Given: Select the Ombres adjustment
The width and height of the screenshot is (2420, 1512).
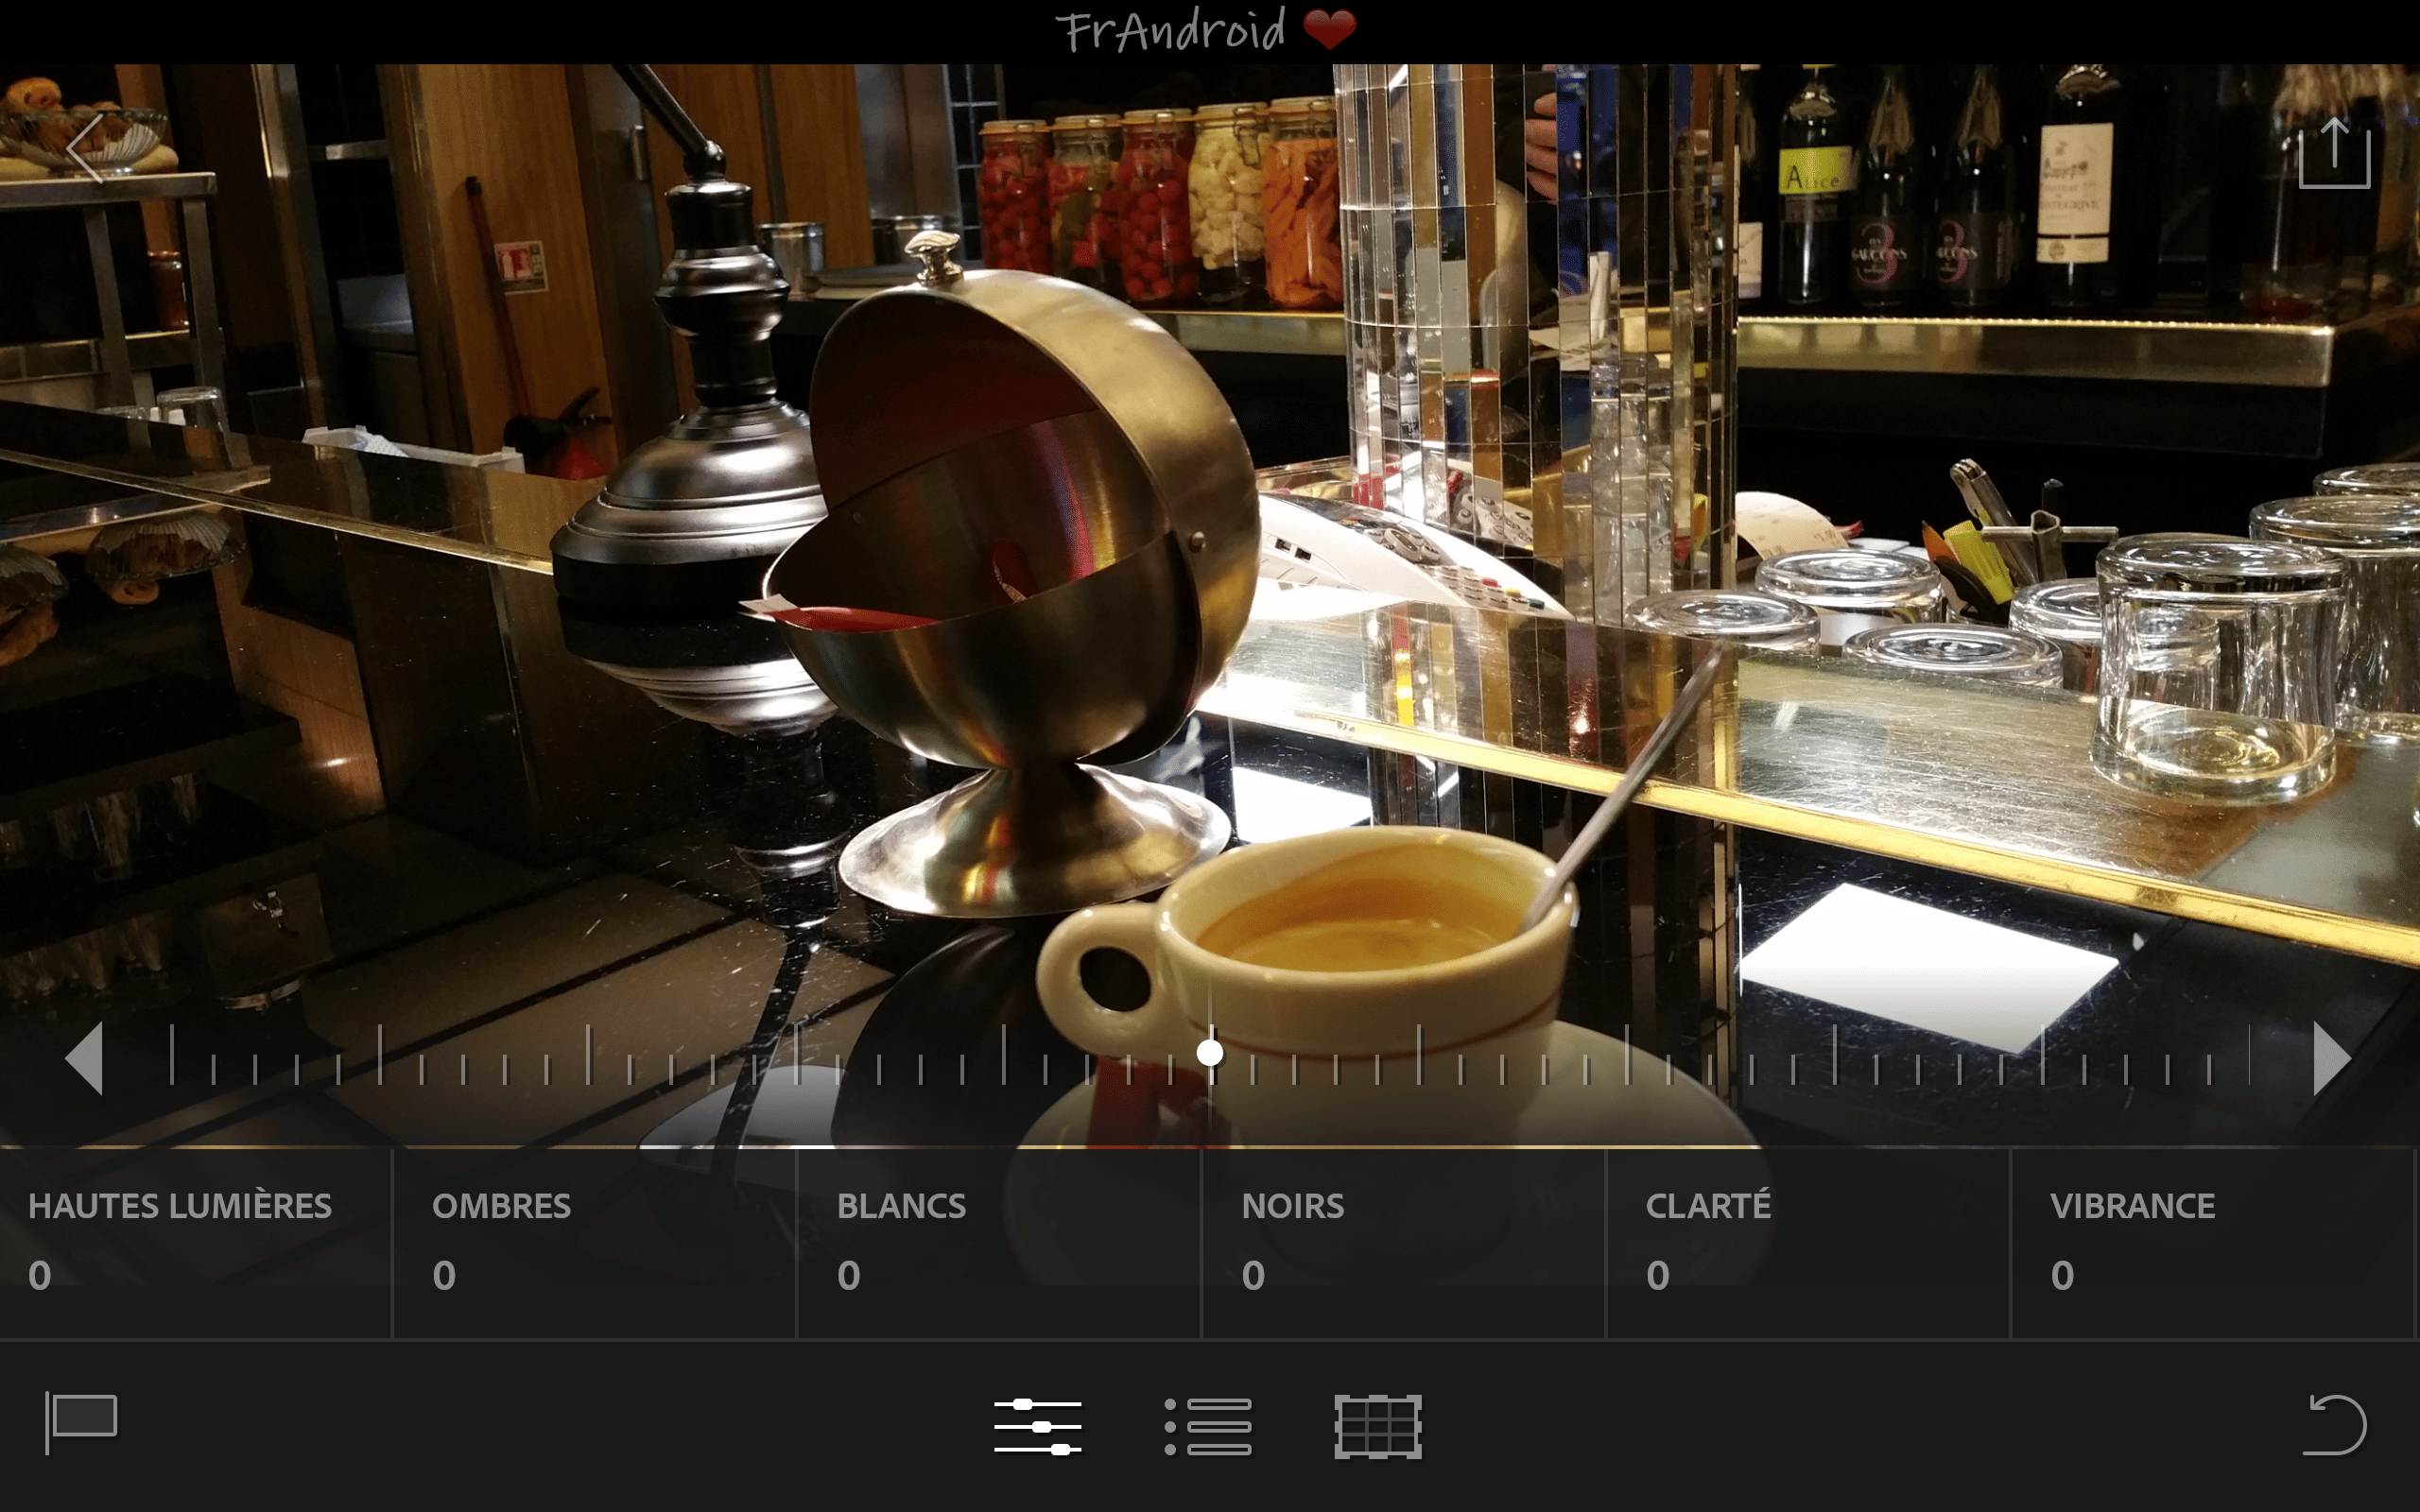Looking at the screenshot, I should pos(595,1242).
